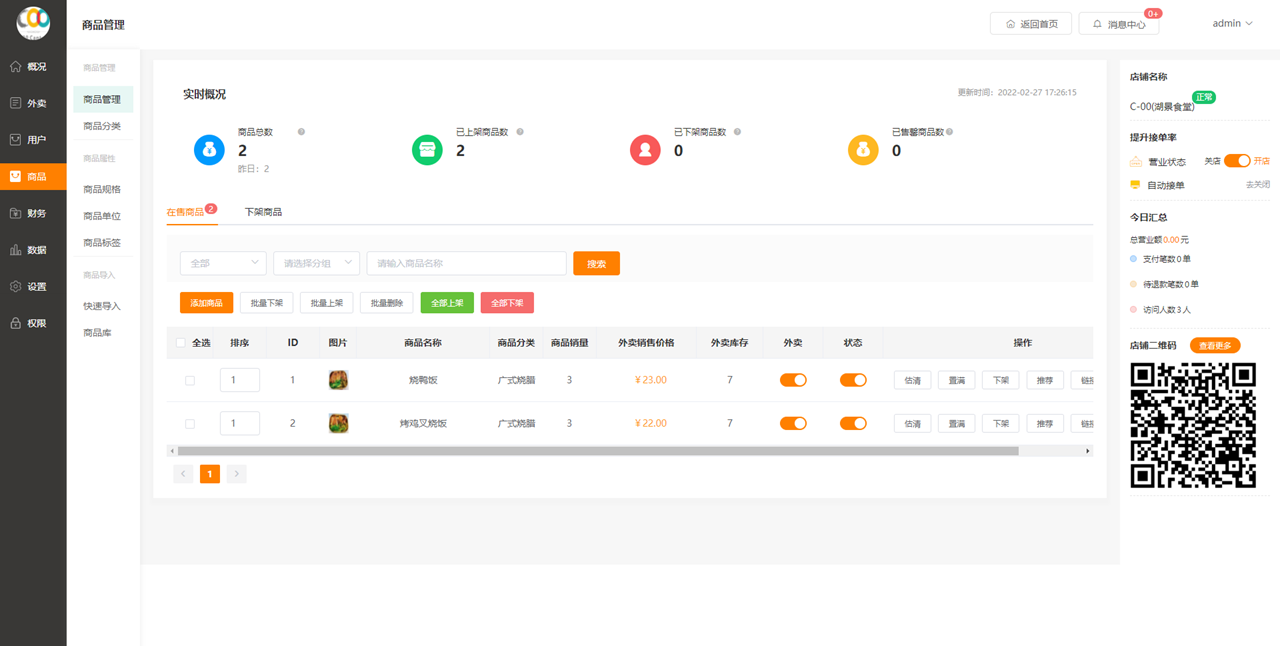Toggle 状态 switch for 烤鸡叉烧饭
Viewport: 1280px width, 646px height.
(x=853, y=424)
